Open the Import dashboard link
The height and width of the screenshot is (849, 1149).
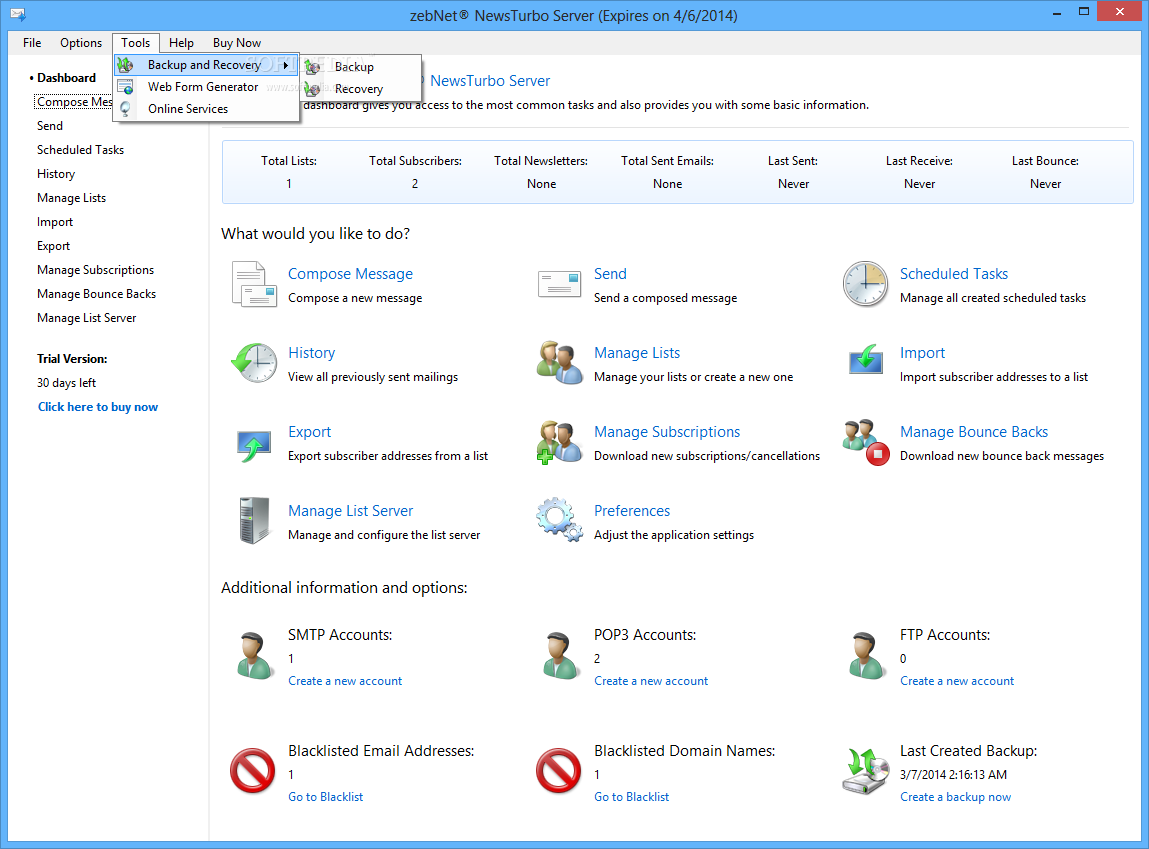923,353
